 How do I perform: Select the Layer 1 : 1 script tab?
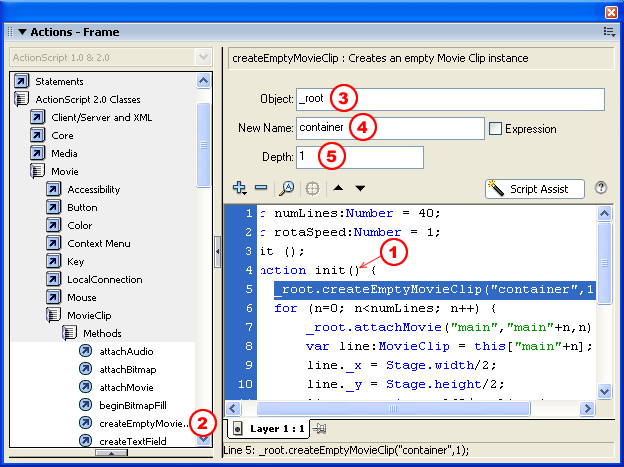[270, 429]
